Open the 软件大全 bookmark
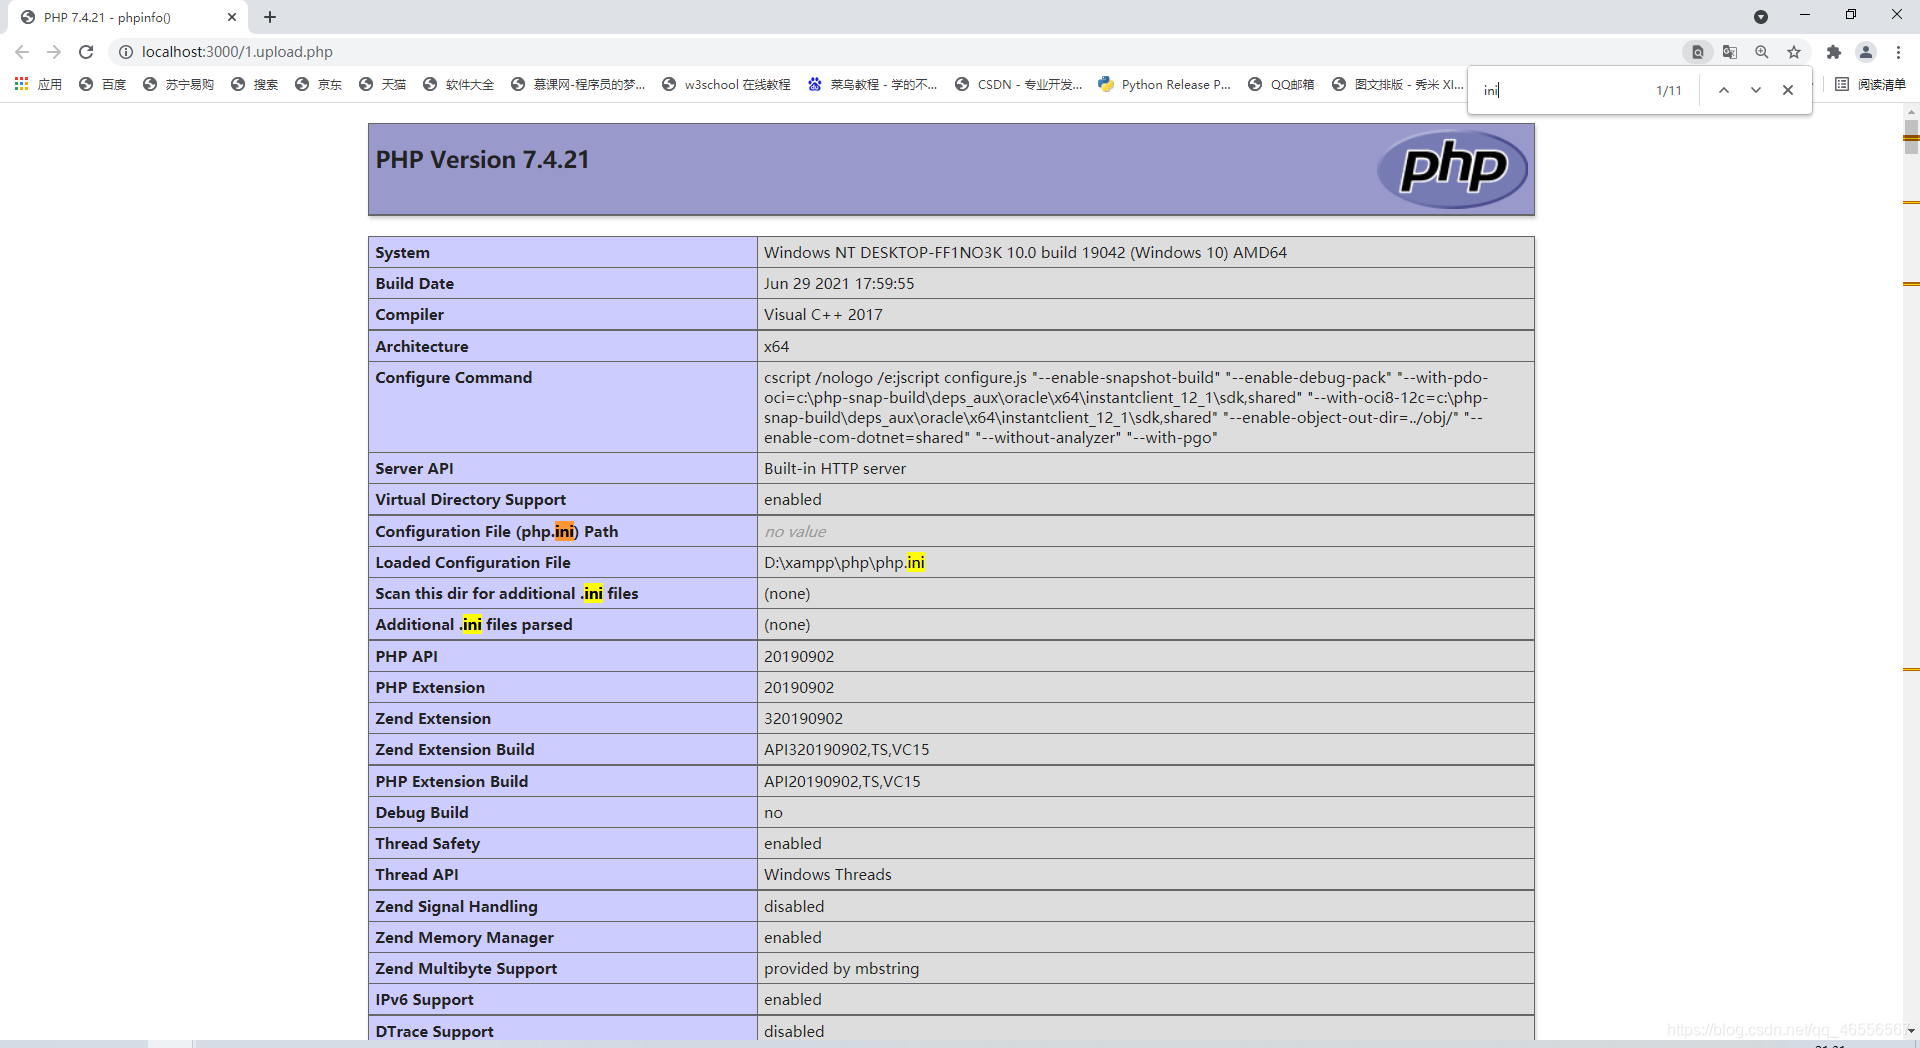This screenshot has height=1048, width=1920. point(458,84)
